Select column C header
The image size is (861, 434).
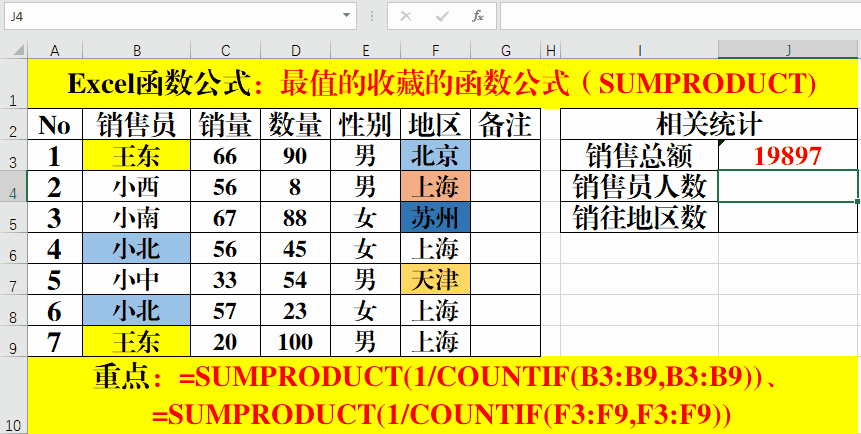pyautogui.click(x=226, y=51)
